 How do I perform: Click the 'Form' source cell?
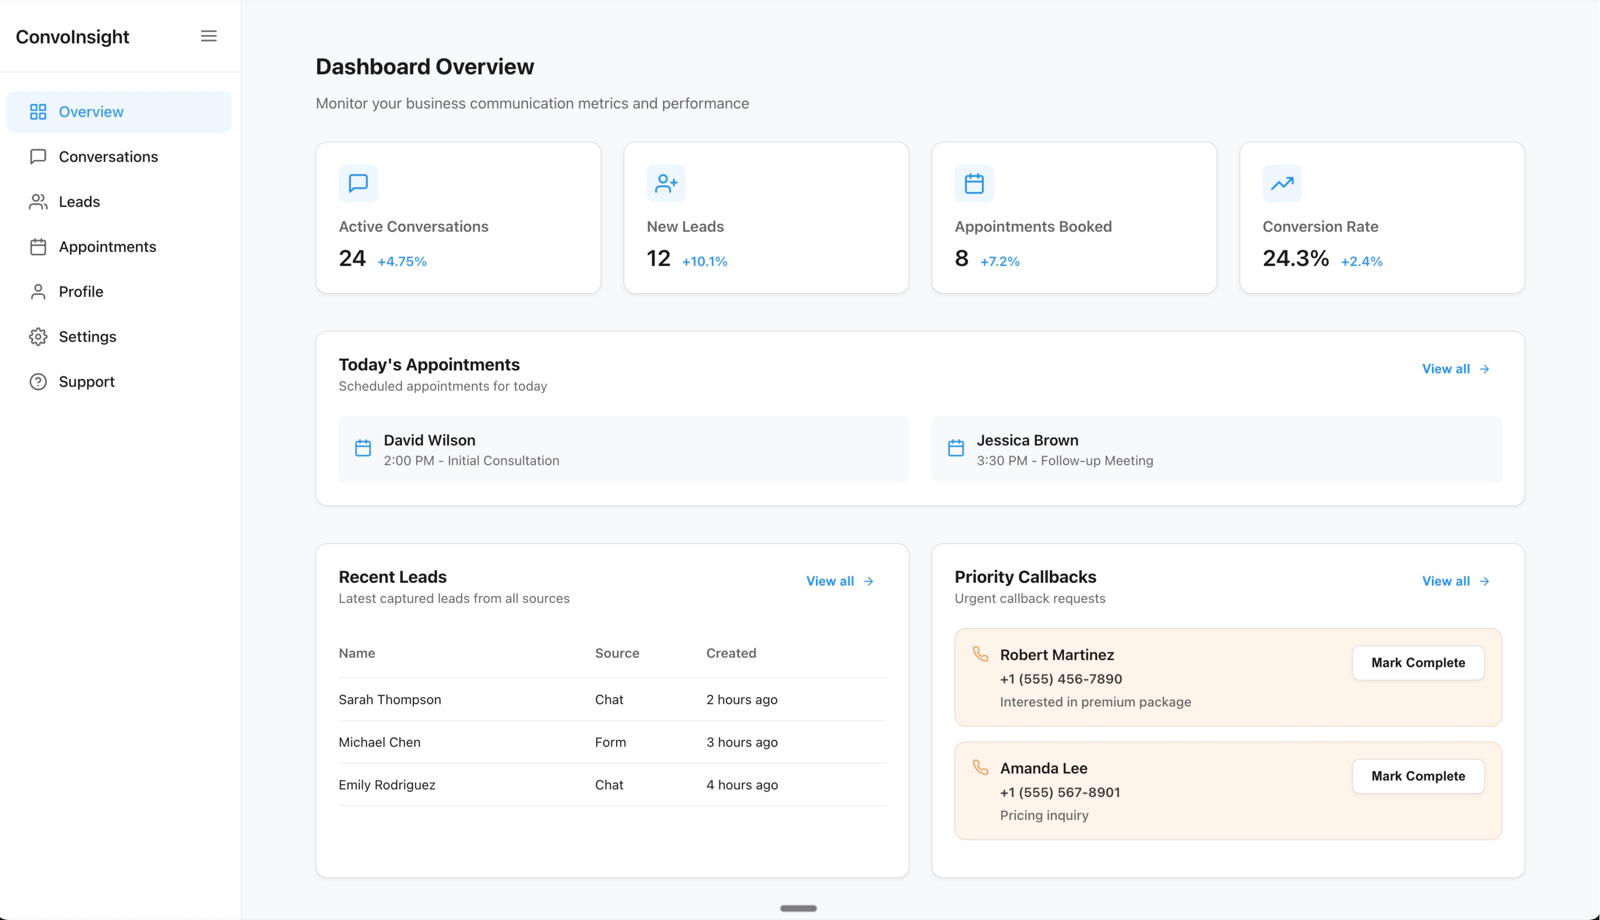pyautogui.click(x=610, y=742)
